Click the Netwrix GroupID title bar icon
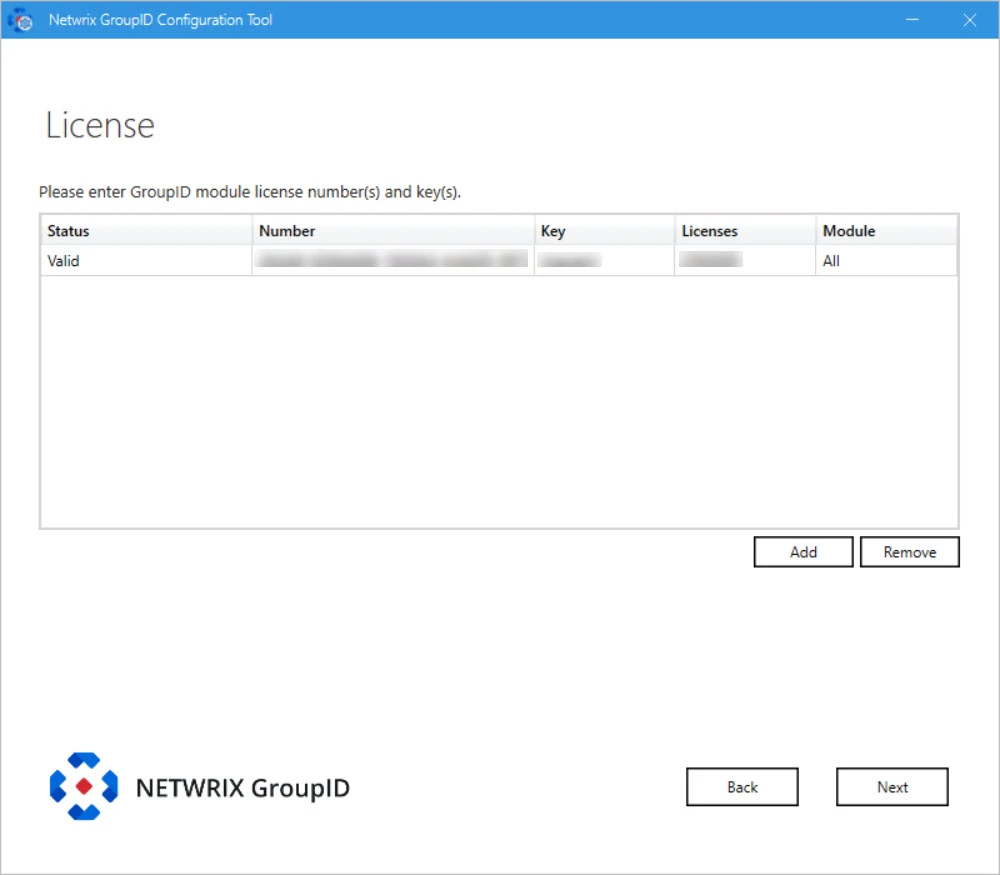Screen dimensions: 1000x875 (20, 20)
